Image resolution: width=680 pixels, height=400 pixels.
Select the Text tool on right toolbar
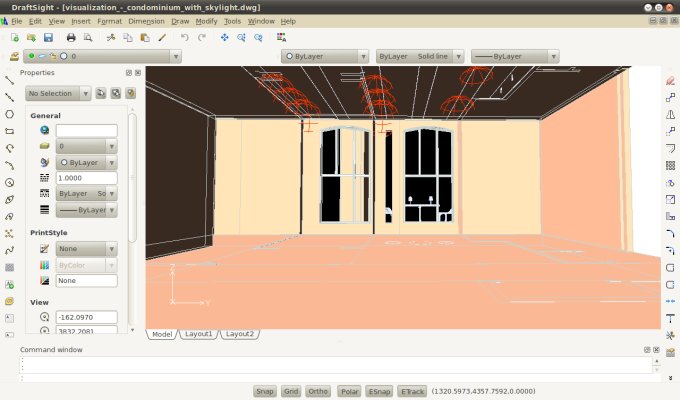click(670, 318)
